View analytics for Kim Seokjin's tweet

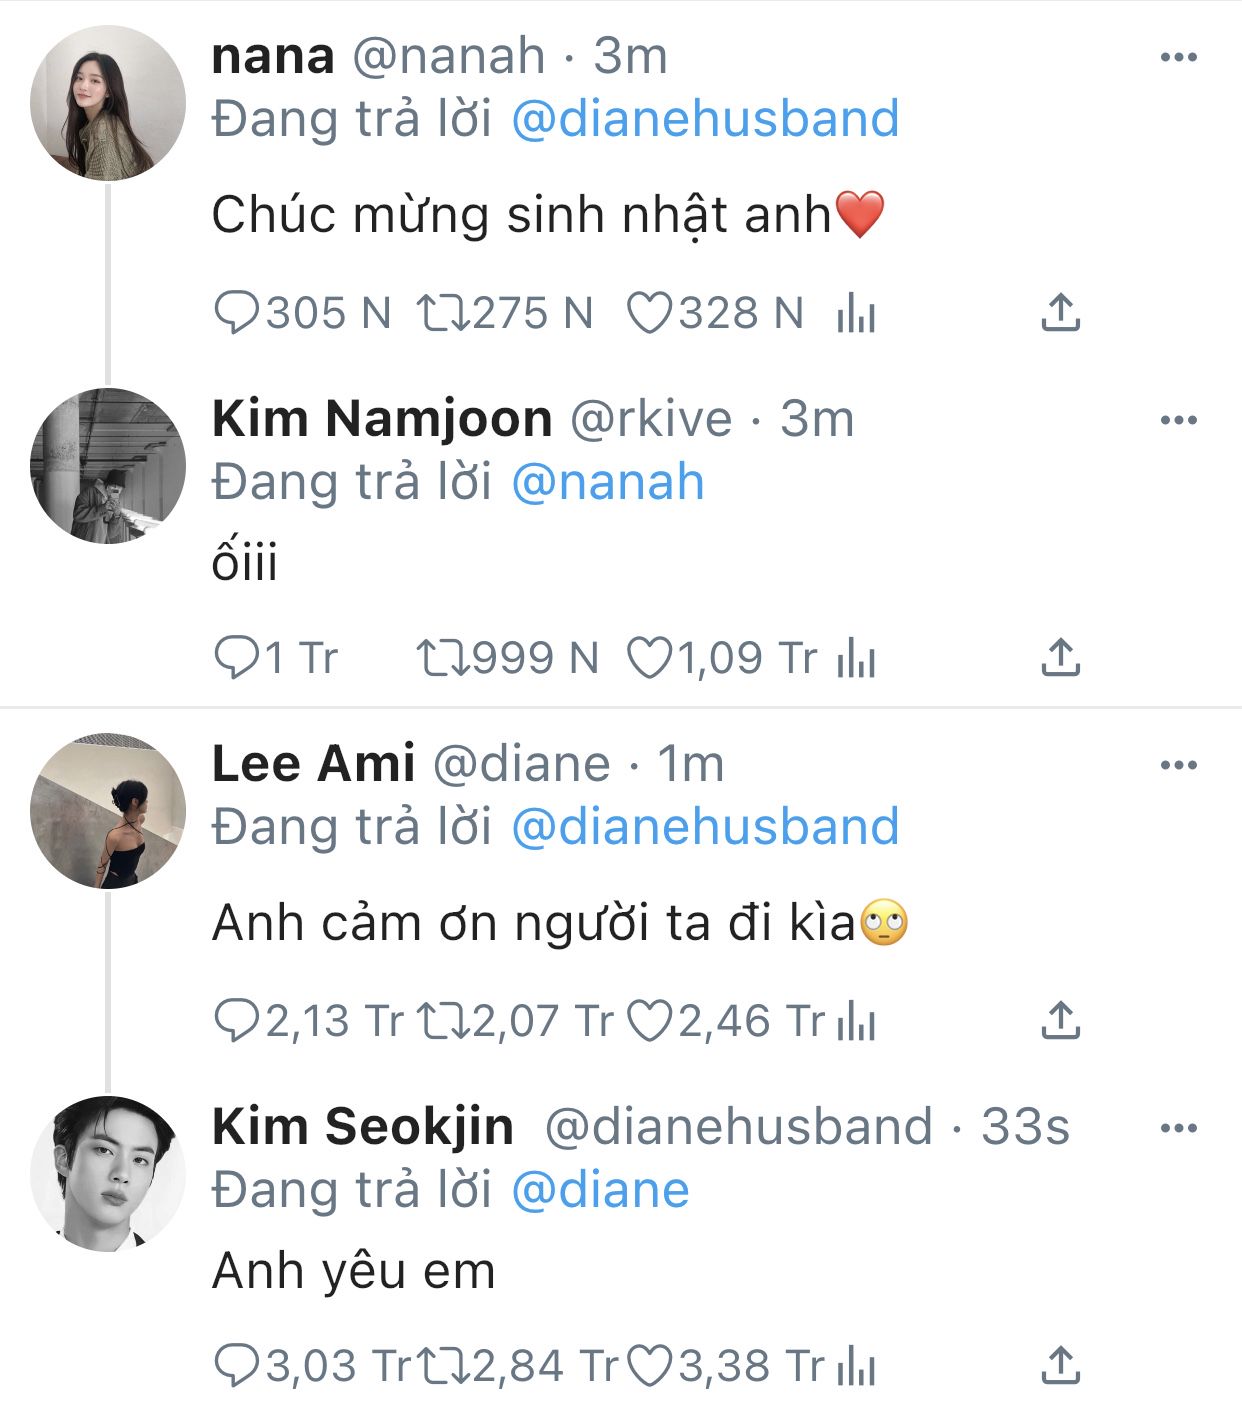click(x=856, y=1366)
